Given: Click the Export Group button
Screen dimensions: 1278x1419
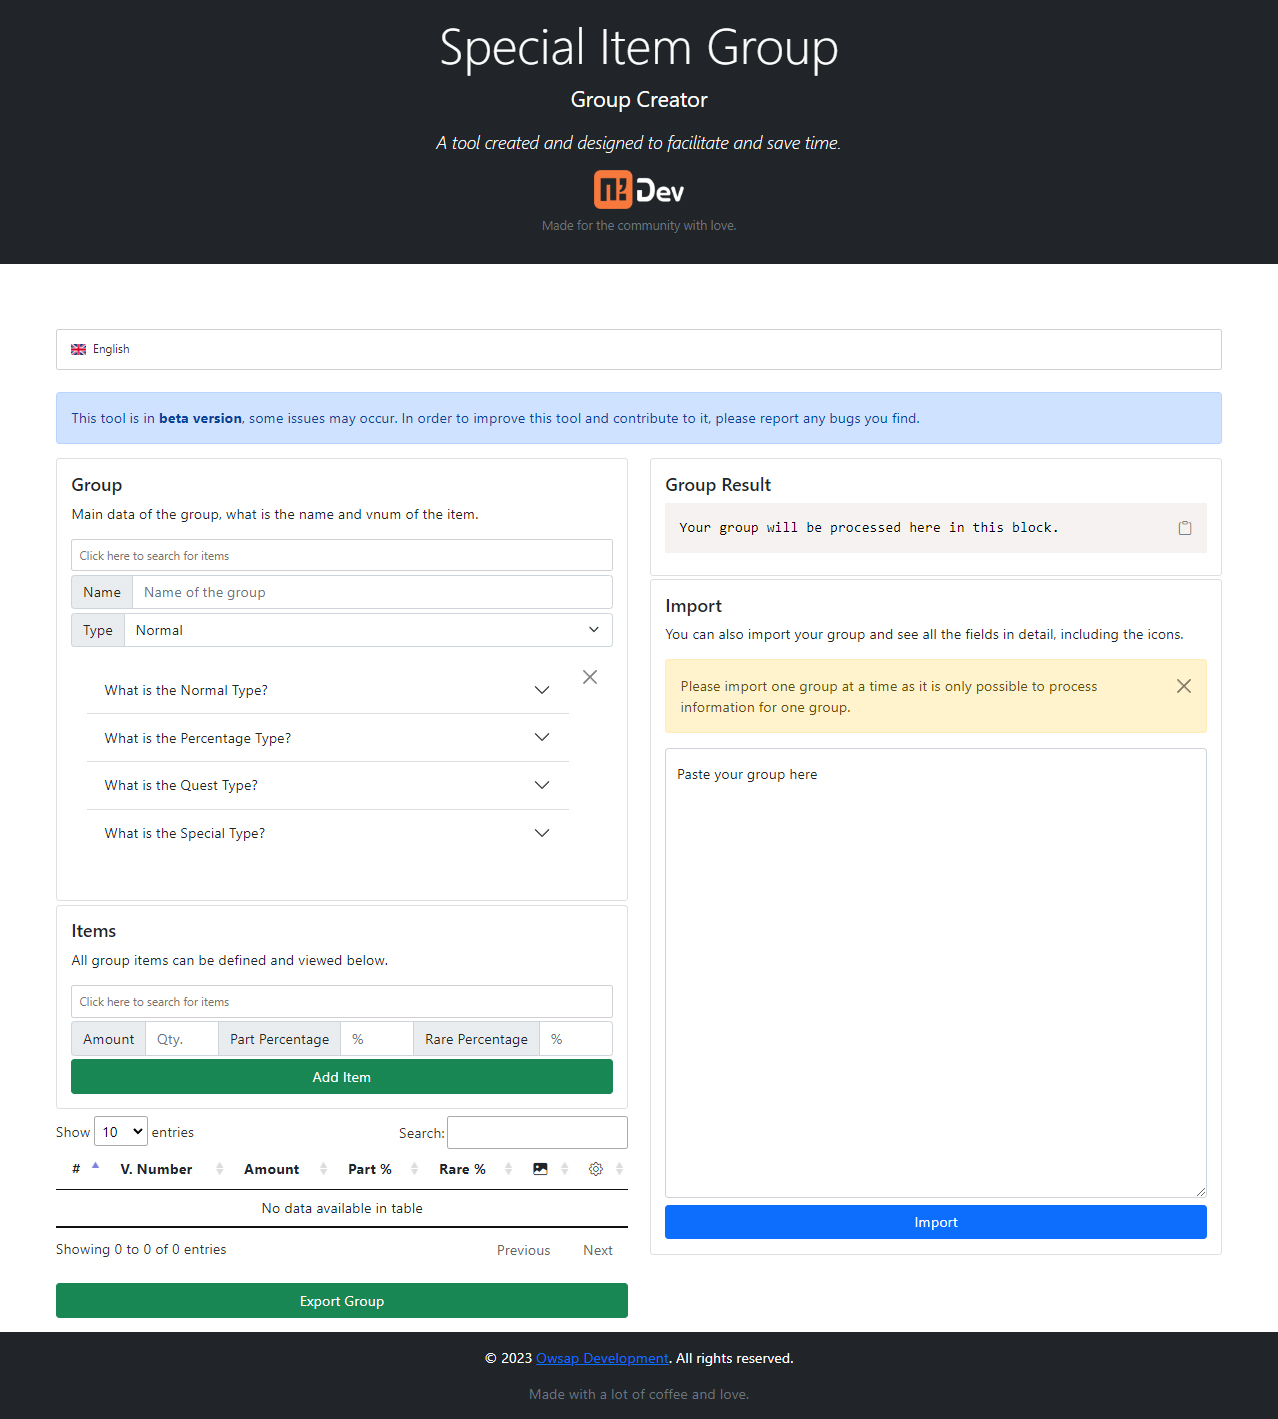Looking at the screenshot, I should tap(341, 1300).
